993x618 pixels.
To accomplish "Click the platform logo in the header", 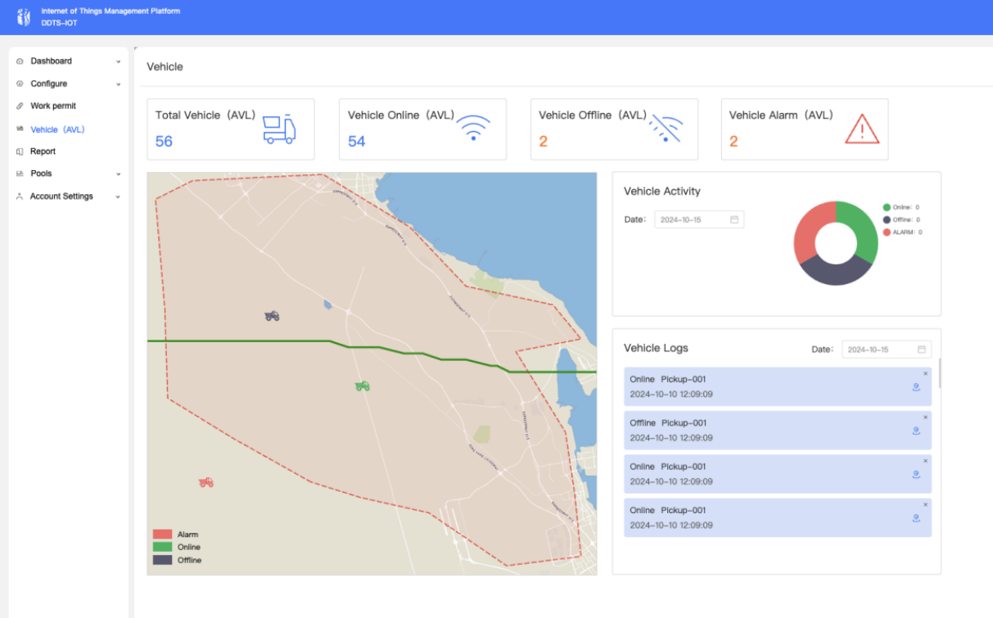I will pos(24,17).
